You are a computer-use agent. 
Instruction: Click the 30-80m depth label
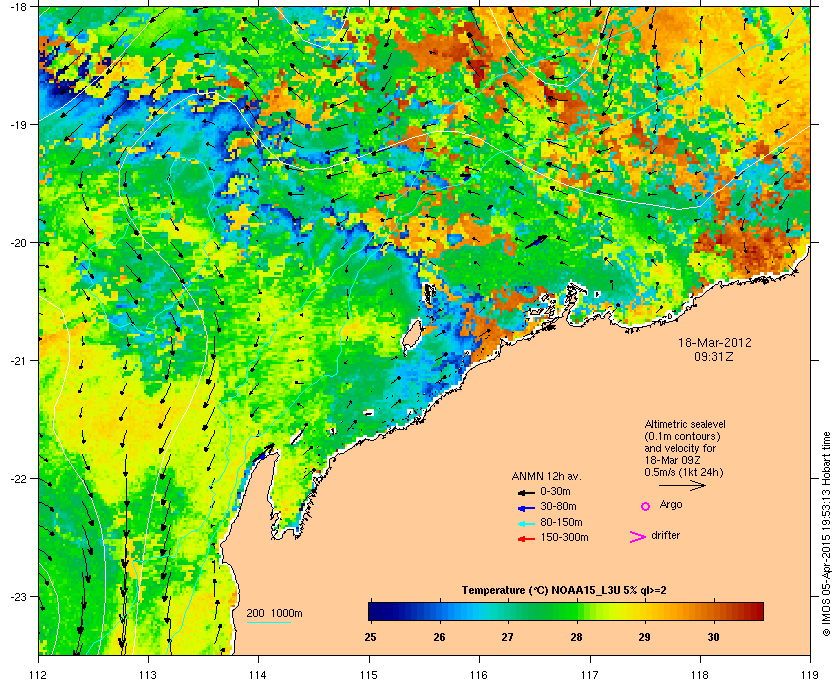558,506
